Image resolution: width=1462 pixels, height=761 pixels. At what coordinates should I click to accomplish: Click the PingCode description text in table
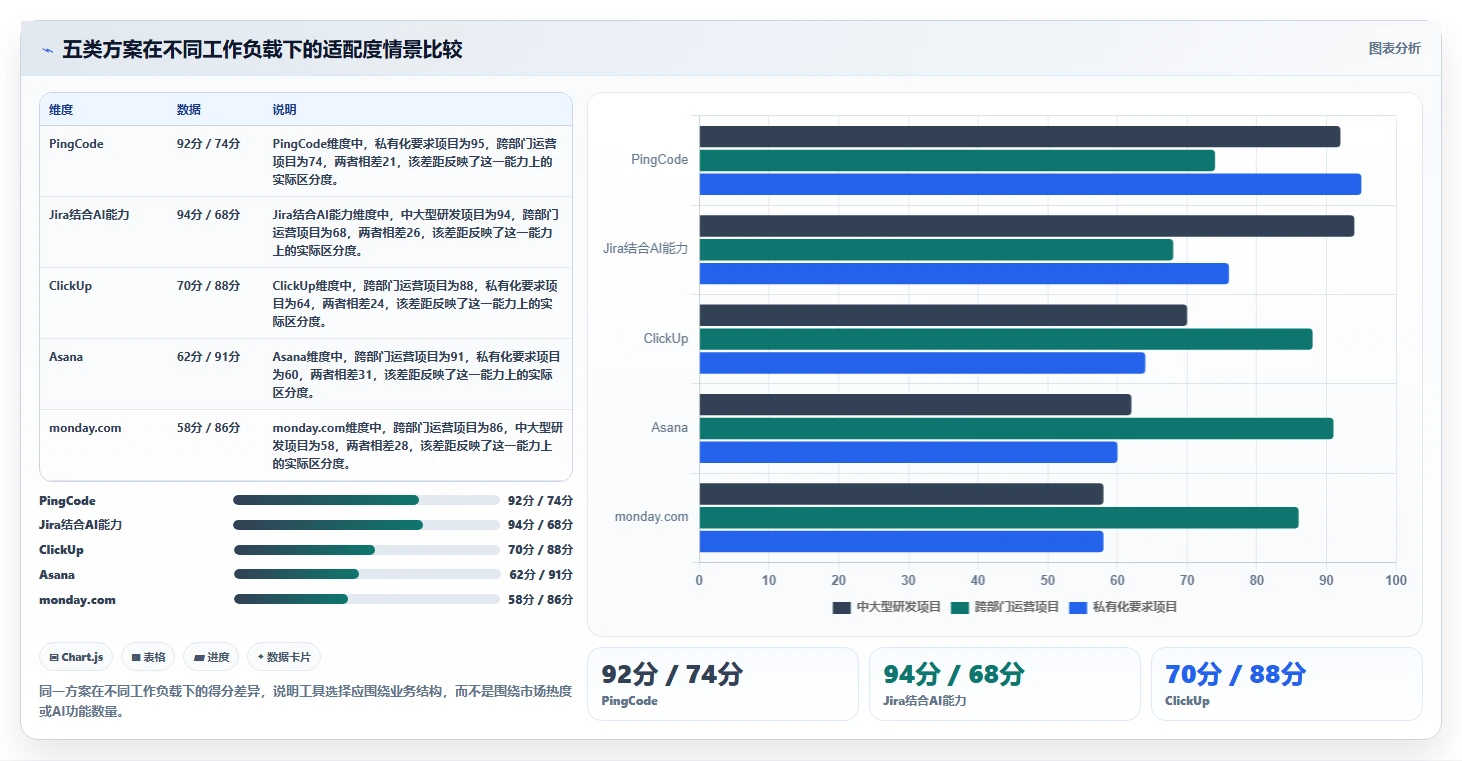pos(415,162)
